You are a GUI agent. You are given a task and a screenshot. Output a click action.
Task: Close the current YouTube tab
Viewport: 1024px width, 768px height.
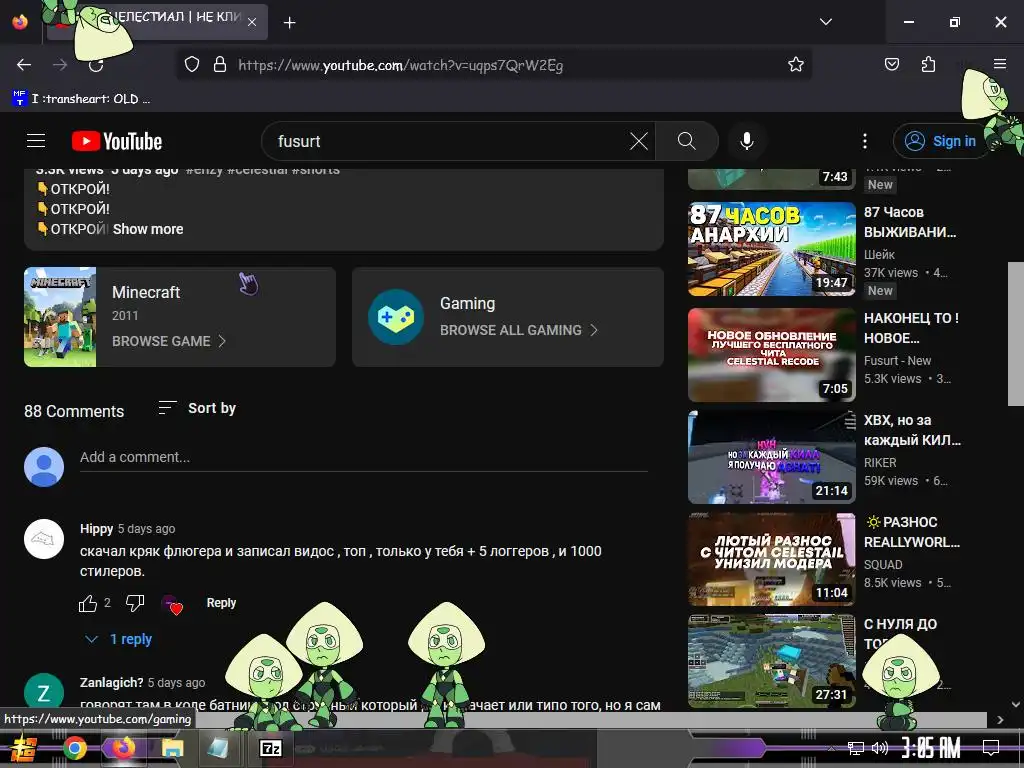pyautogui.click(x=252, y=22)
